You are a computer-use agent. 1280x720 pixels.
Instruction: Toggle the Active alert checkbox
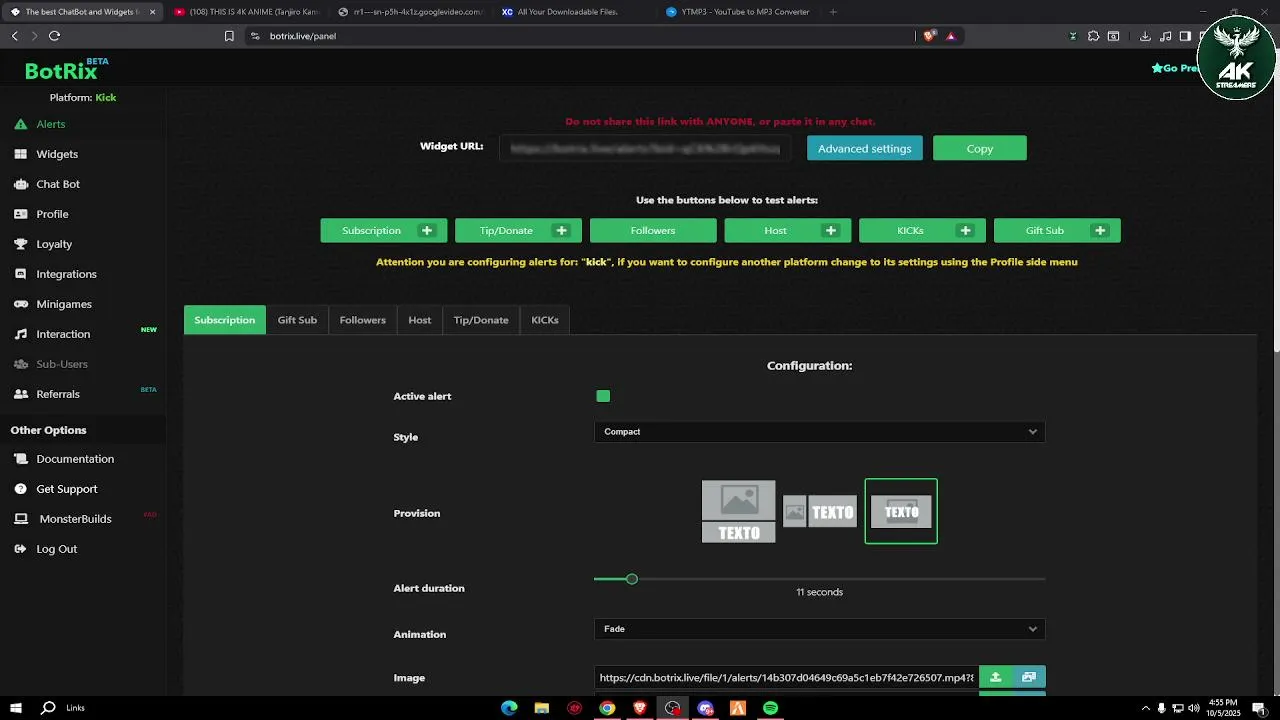[603, 396]
